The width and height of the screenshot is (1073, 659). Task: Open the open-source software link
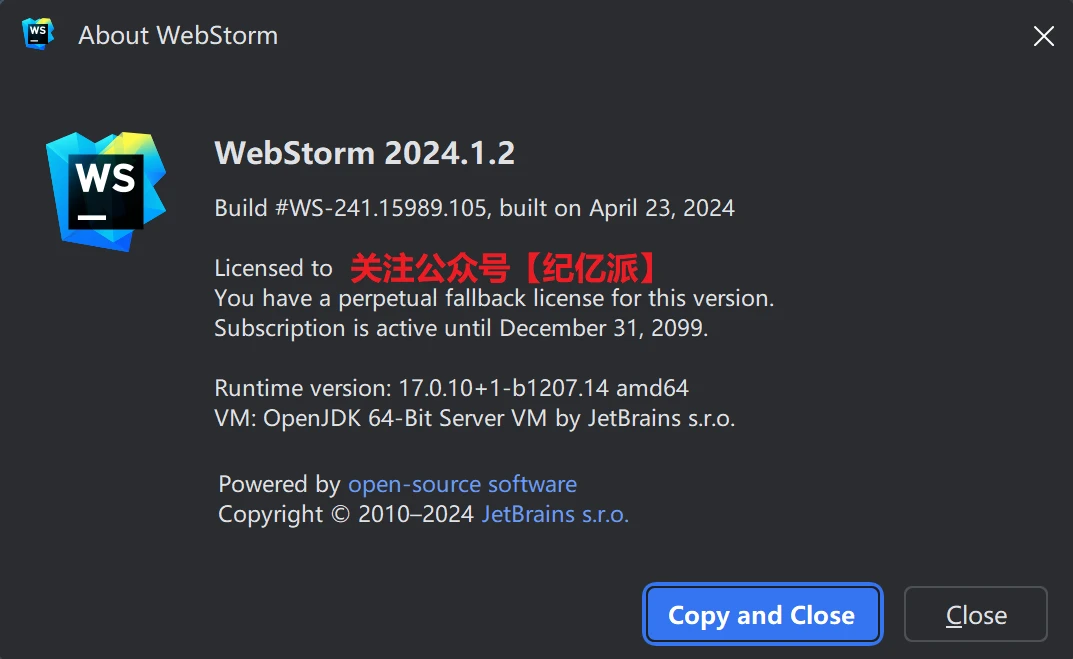pos(462,485)
